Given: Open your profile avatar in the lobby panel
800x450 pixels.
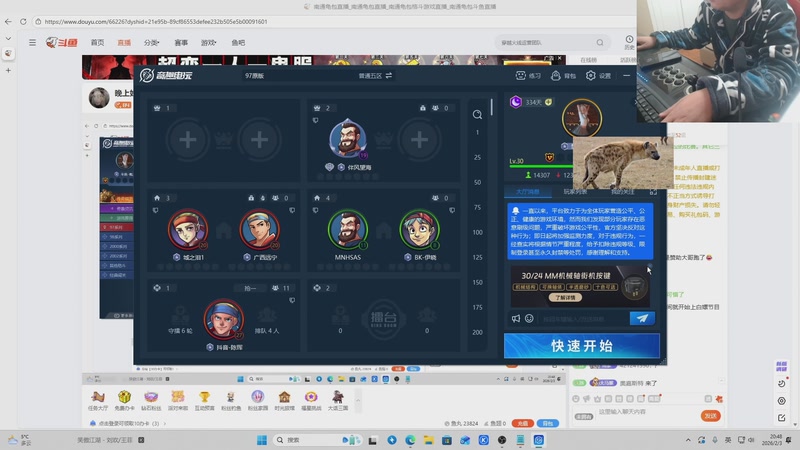Looking at the screenshot, I should (x=582, y=118).
